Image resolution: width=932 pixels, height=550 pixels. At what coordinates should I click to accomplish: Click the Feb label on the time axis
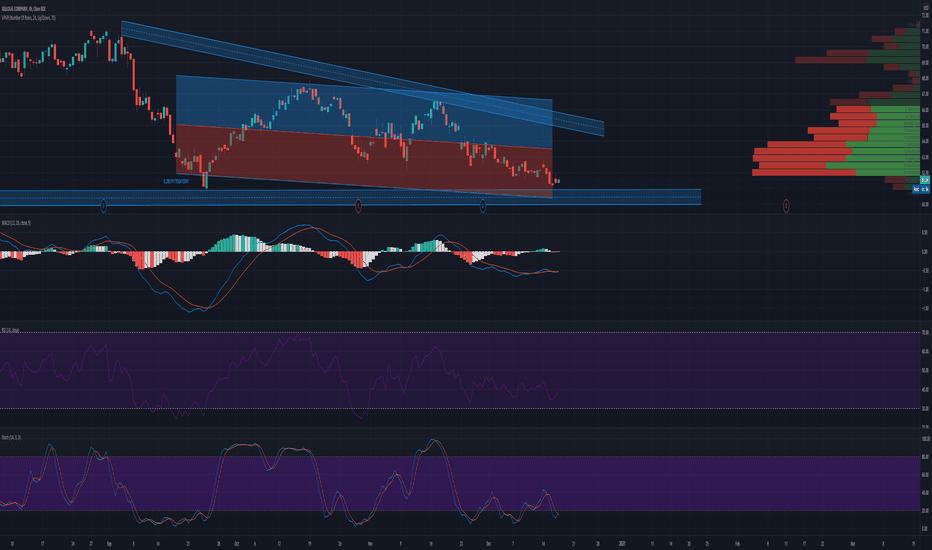point(736,543)
